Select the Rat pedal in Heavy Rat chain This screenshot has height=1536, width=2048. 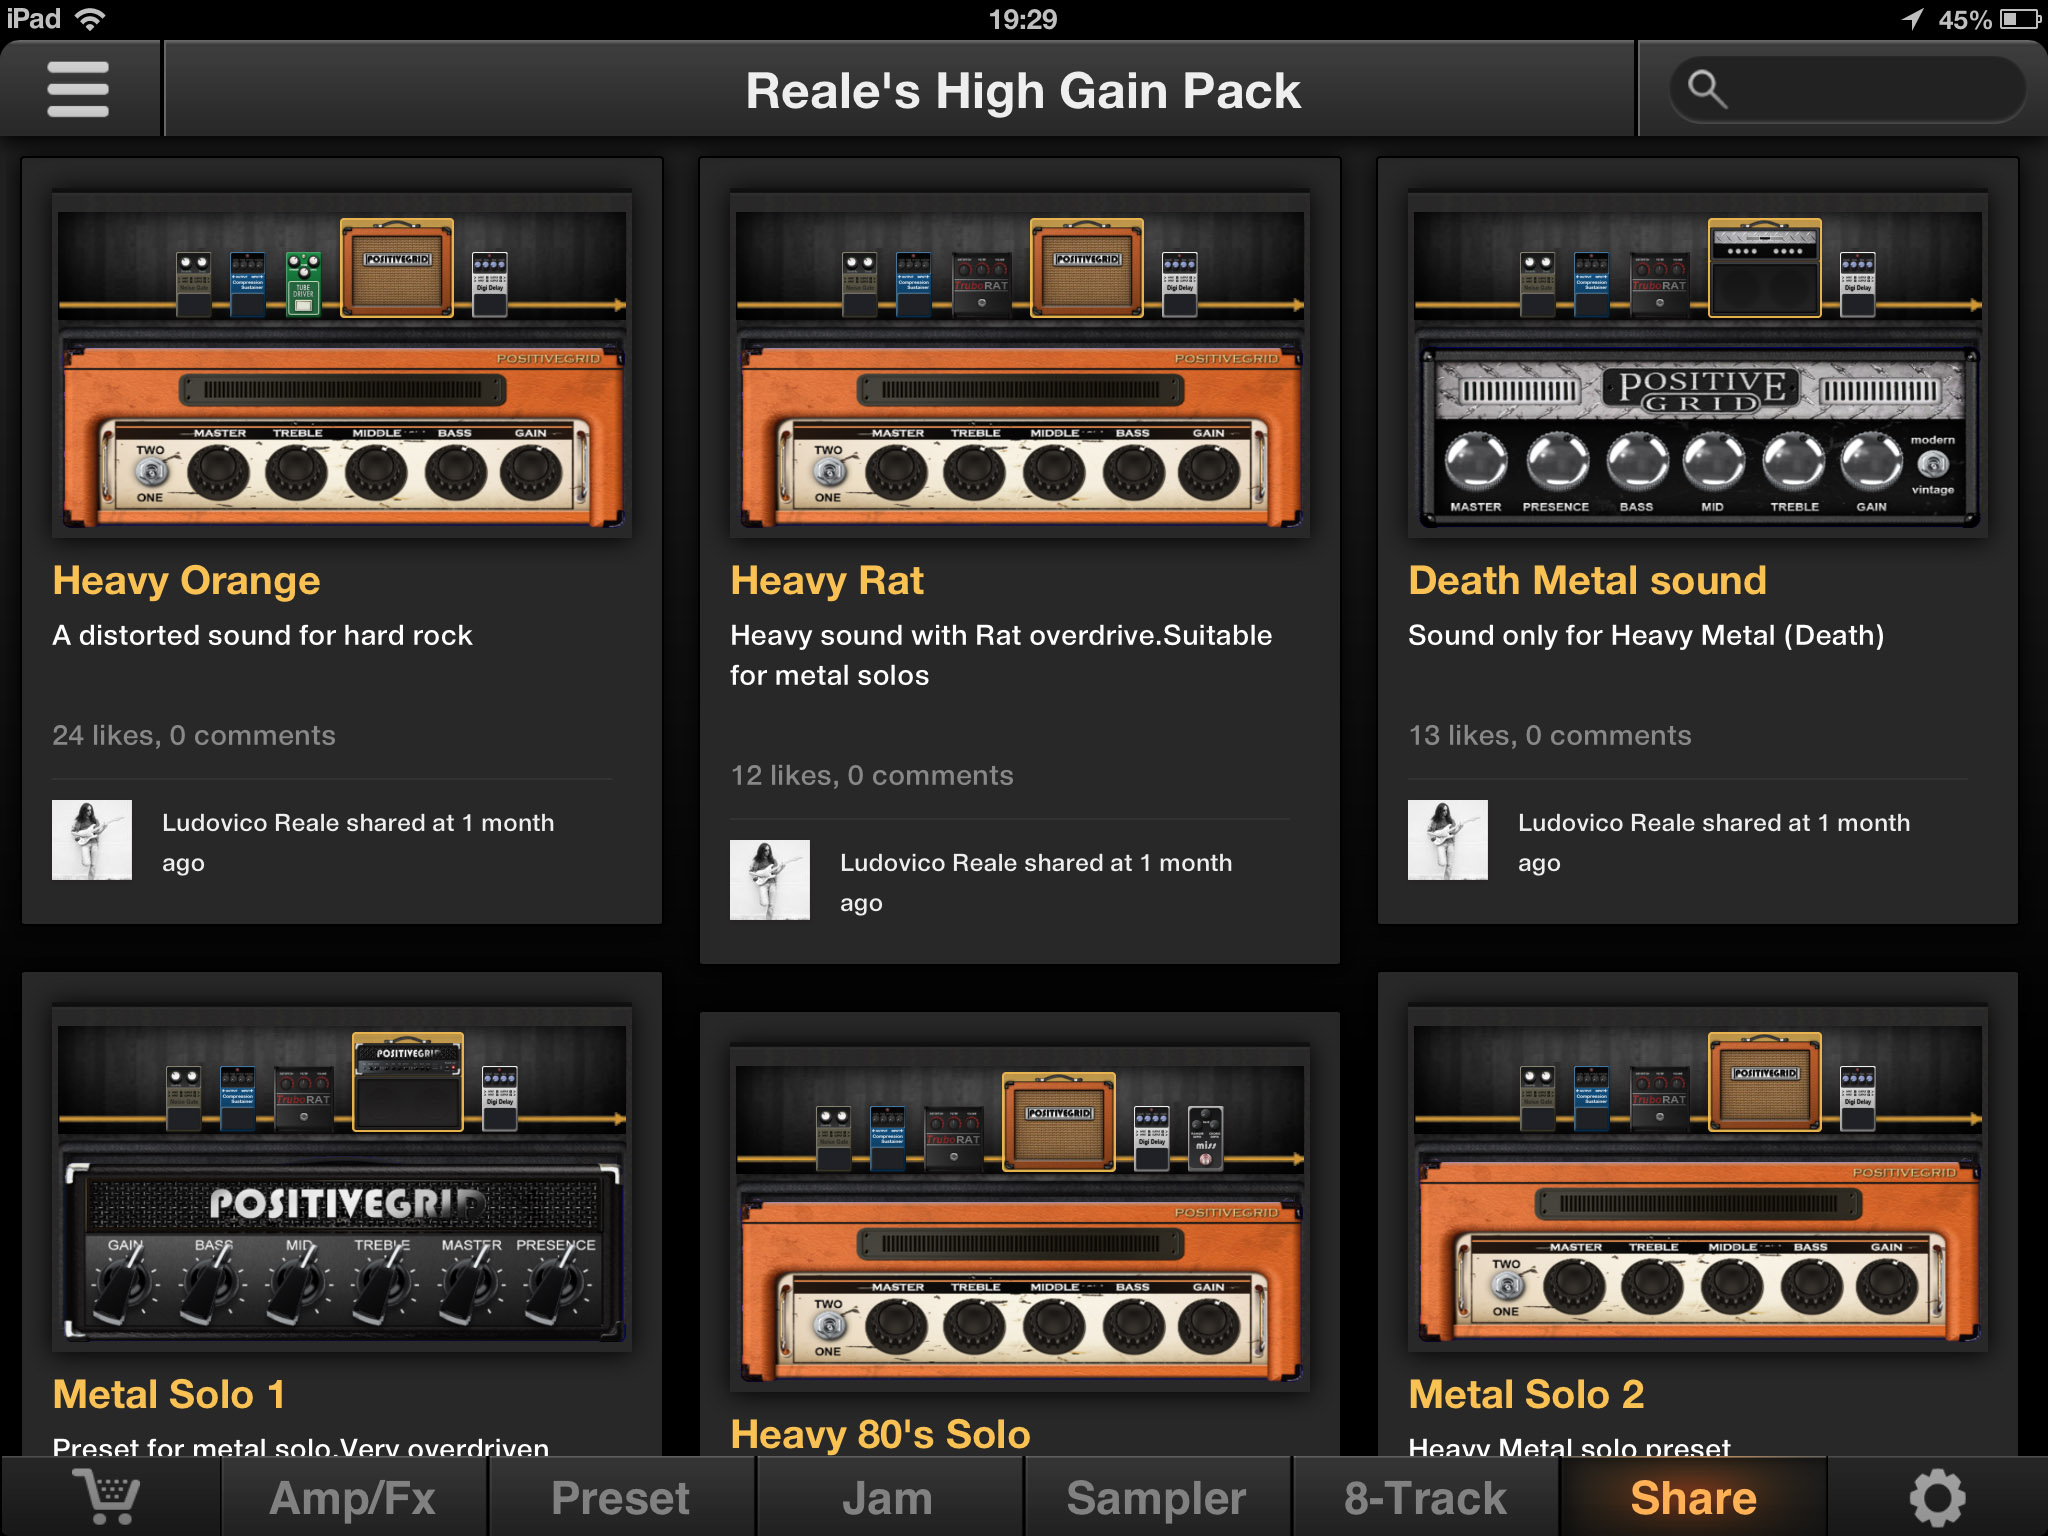click(981, 285)
